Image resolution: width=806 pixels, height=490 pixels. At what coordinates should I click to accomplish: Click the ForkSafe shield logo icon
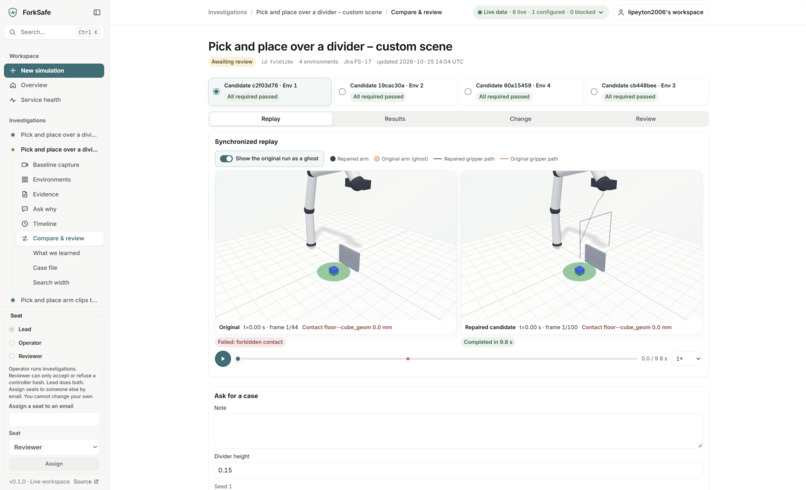(x=13, y=12)
